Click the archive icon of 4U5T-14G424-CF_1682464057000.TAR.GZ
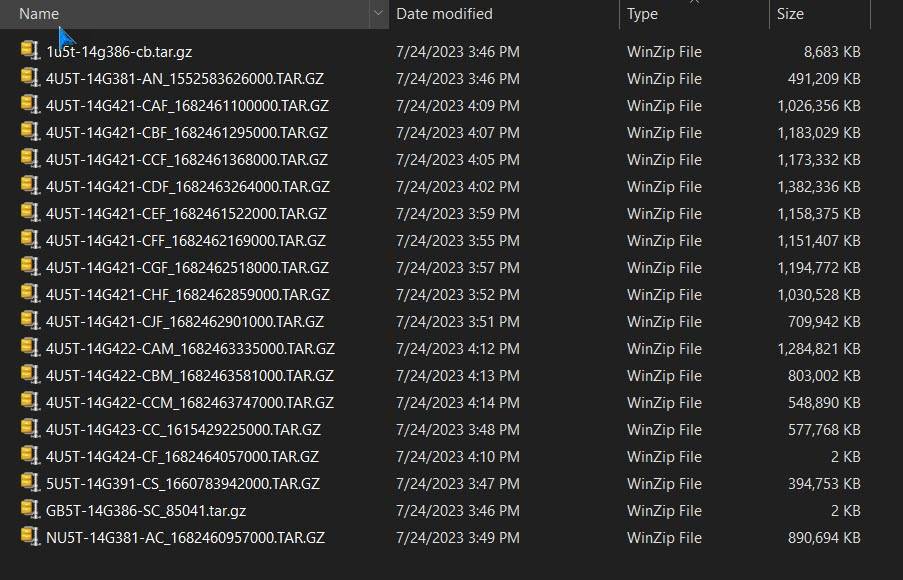The image size is (903, 580). point(30,455)
